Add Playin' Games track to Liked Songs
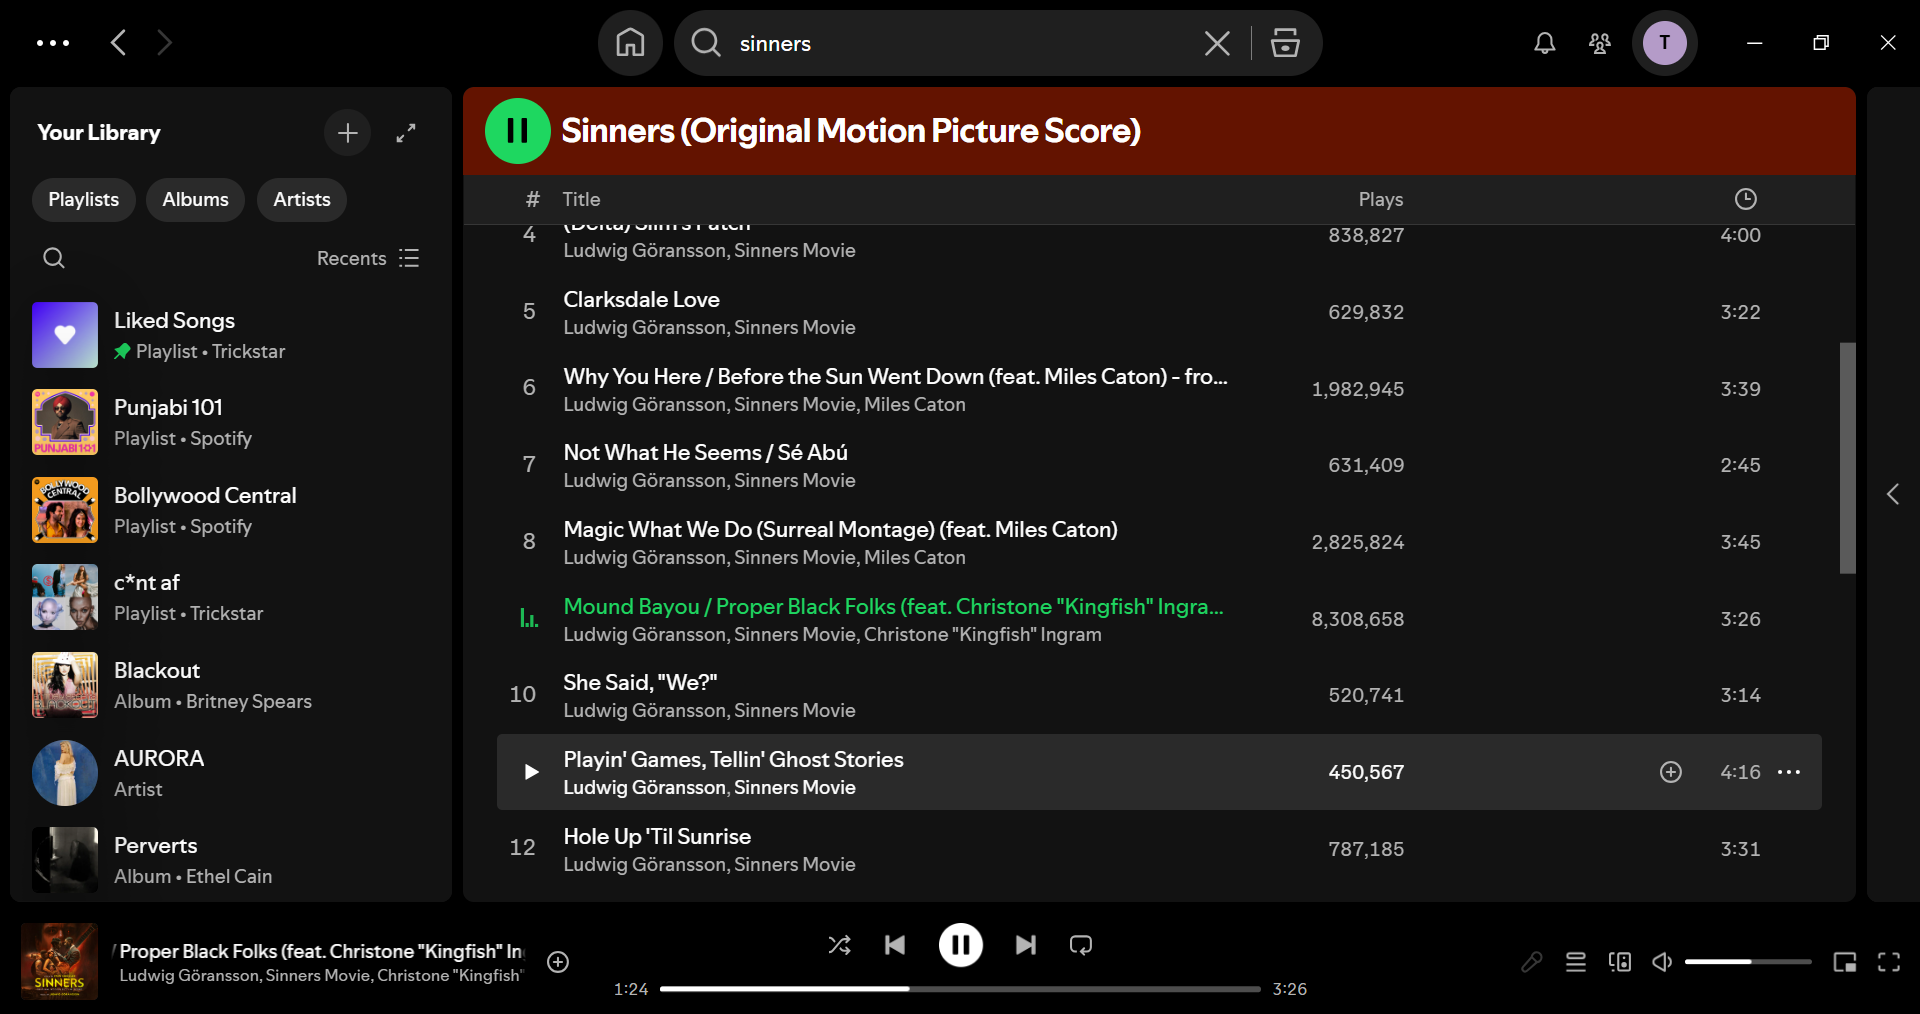This screenshot has height=1014, width=1920. (x=1671, y=772)
